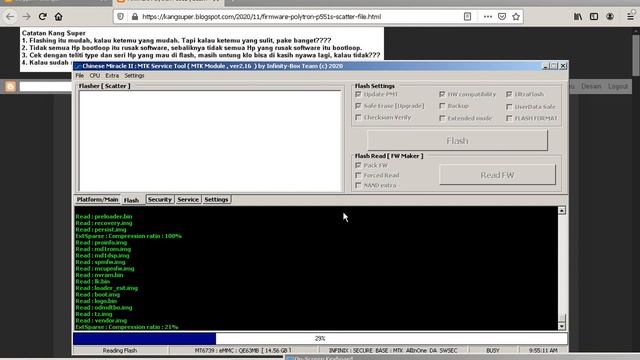Toggle HW compatibility checkbox
This screenshot has height=360, width=640.
pos(442,94)
